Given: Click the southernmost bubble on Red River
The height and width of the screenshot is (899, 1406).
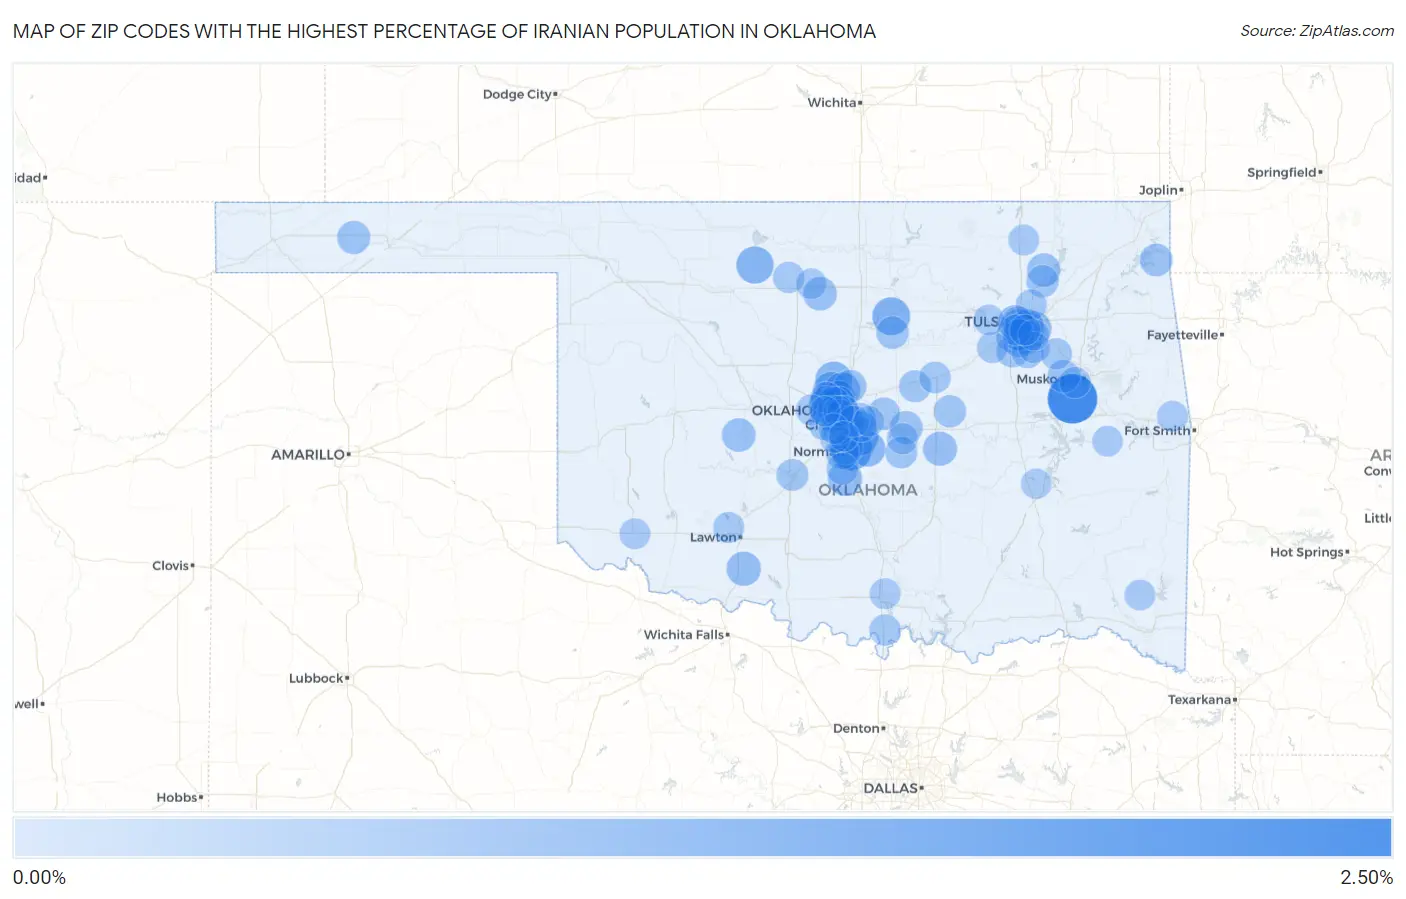Looking at the screenshot, I should pyautogui.click(x=884, y=630).
